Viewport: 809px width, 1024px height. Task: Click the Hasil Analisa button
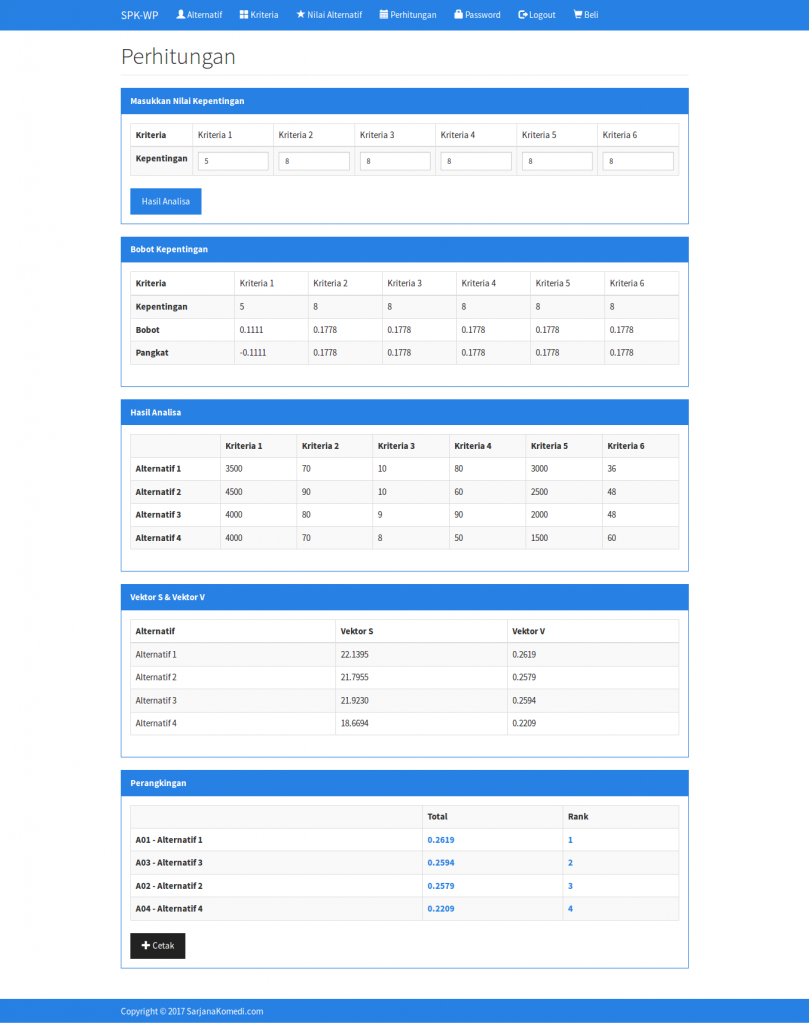[166, 201]
